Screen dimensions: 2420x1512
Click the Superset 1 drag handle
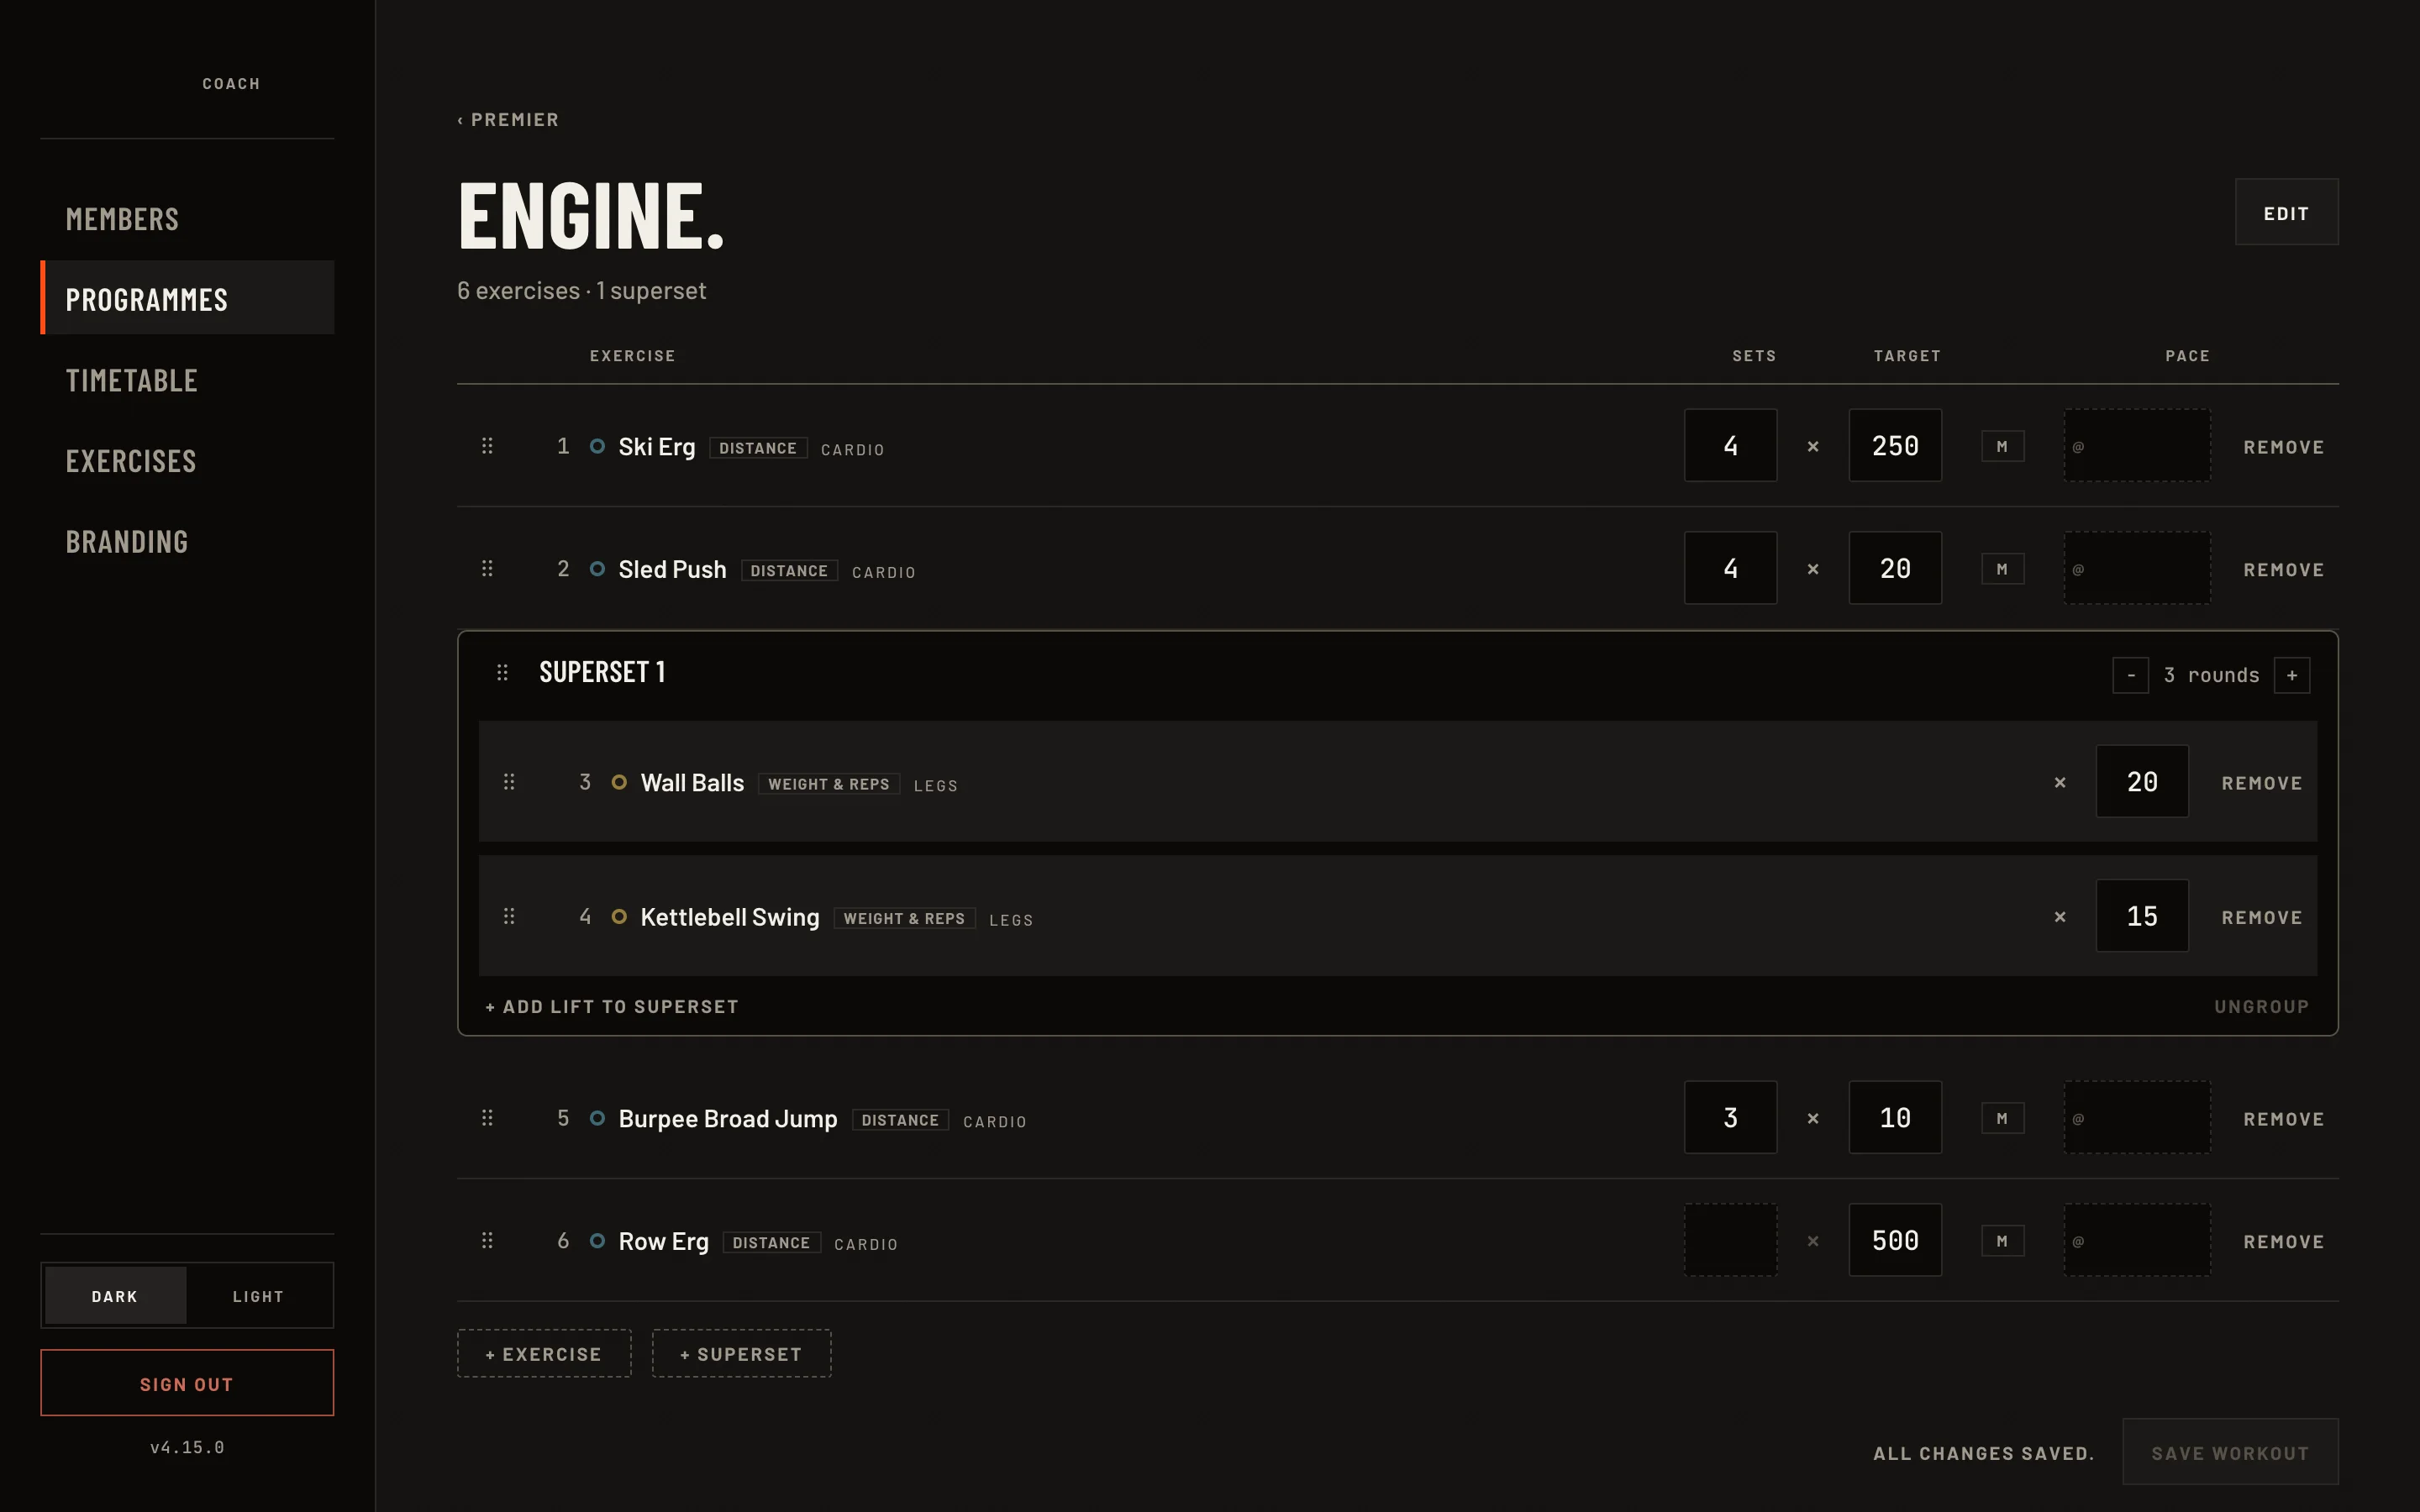tap(502, 673)
